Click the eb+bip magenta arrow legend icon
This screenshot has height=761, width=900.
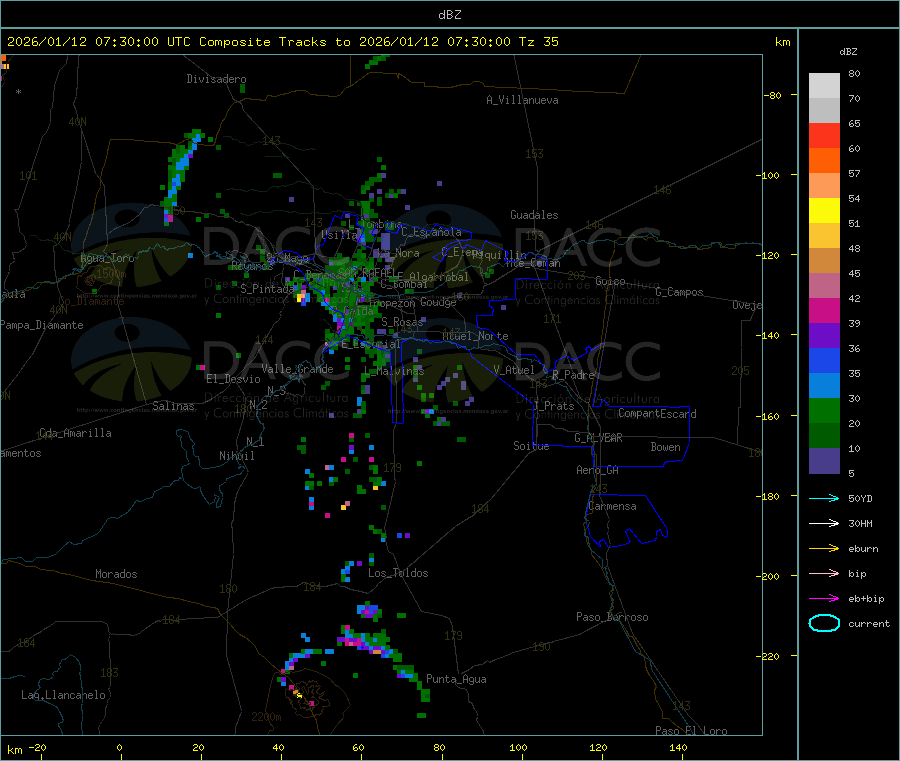pyautogui.click(x=824, y=599)
